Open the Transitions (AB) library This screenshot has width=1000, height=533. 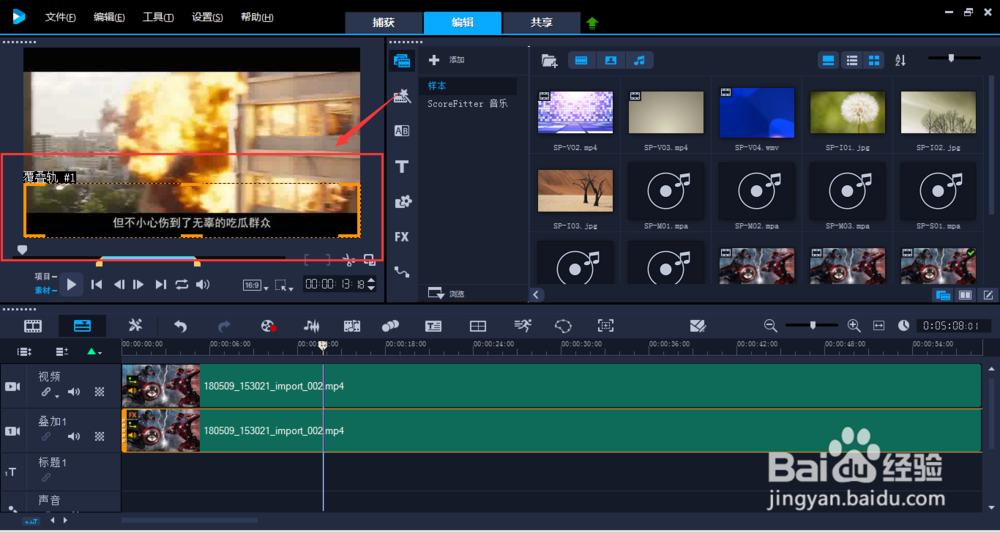(402, 131)
